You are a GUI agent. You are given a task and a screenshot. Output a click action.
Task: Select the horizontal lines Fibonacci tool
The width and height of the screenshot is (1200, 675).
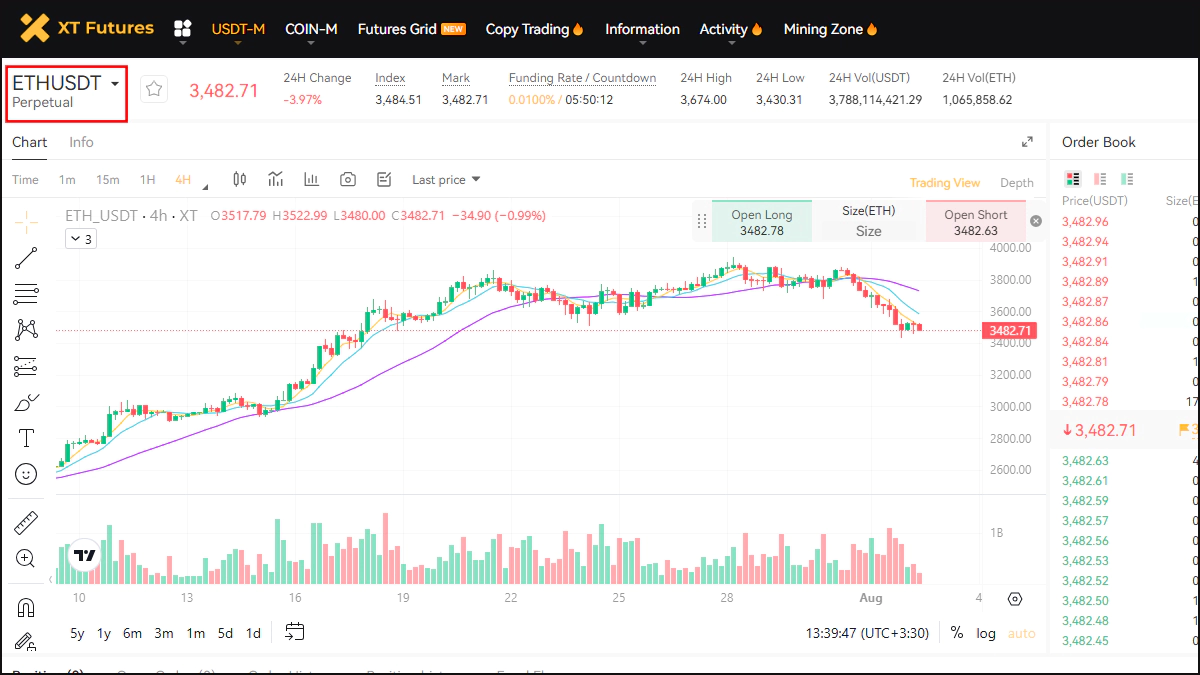(x=26, y=294)
